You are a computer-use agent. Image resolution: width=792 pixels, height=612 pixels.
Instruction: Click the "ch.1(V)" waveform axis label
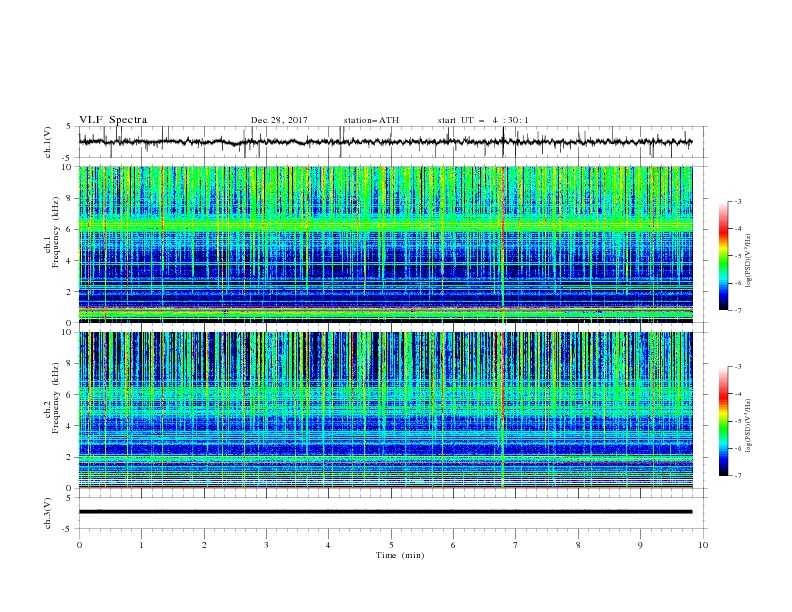[x=48, y=142]
